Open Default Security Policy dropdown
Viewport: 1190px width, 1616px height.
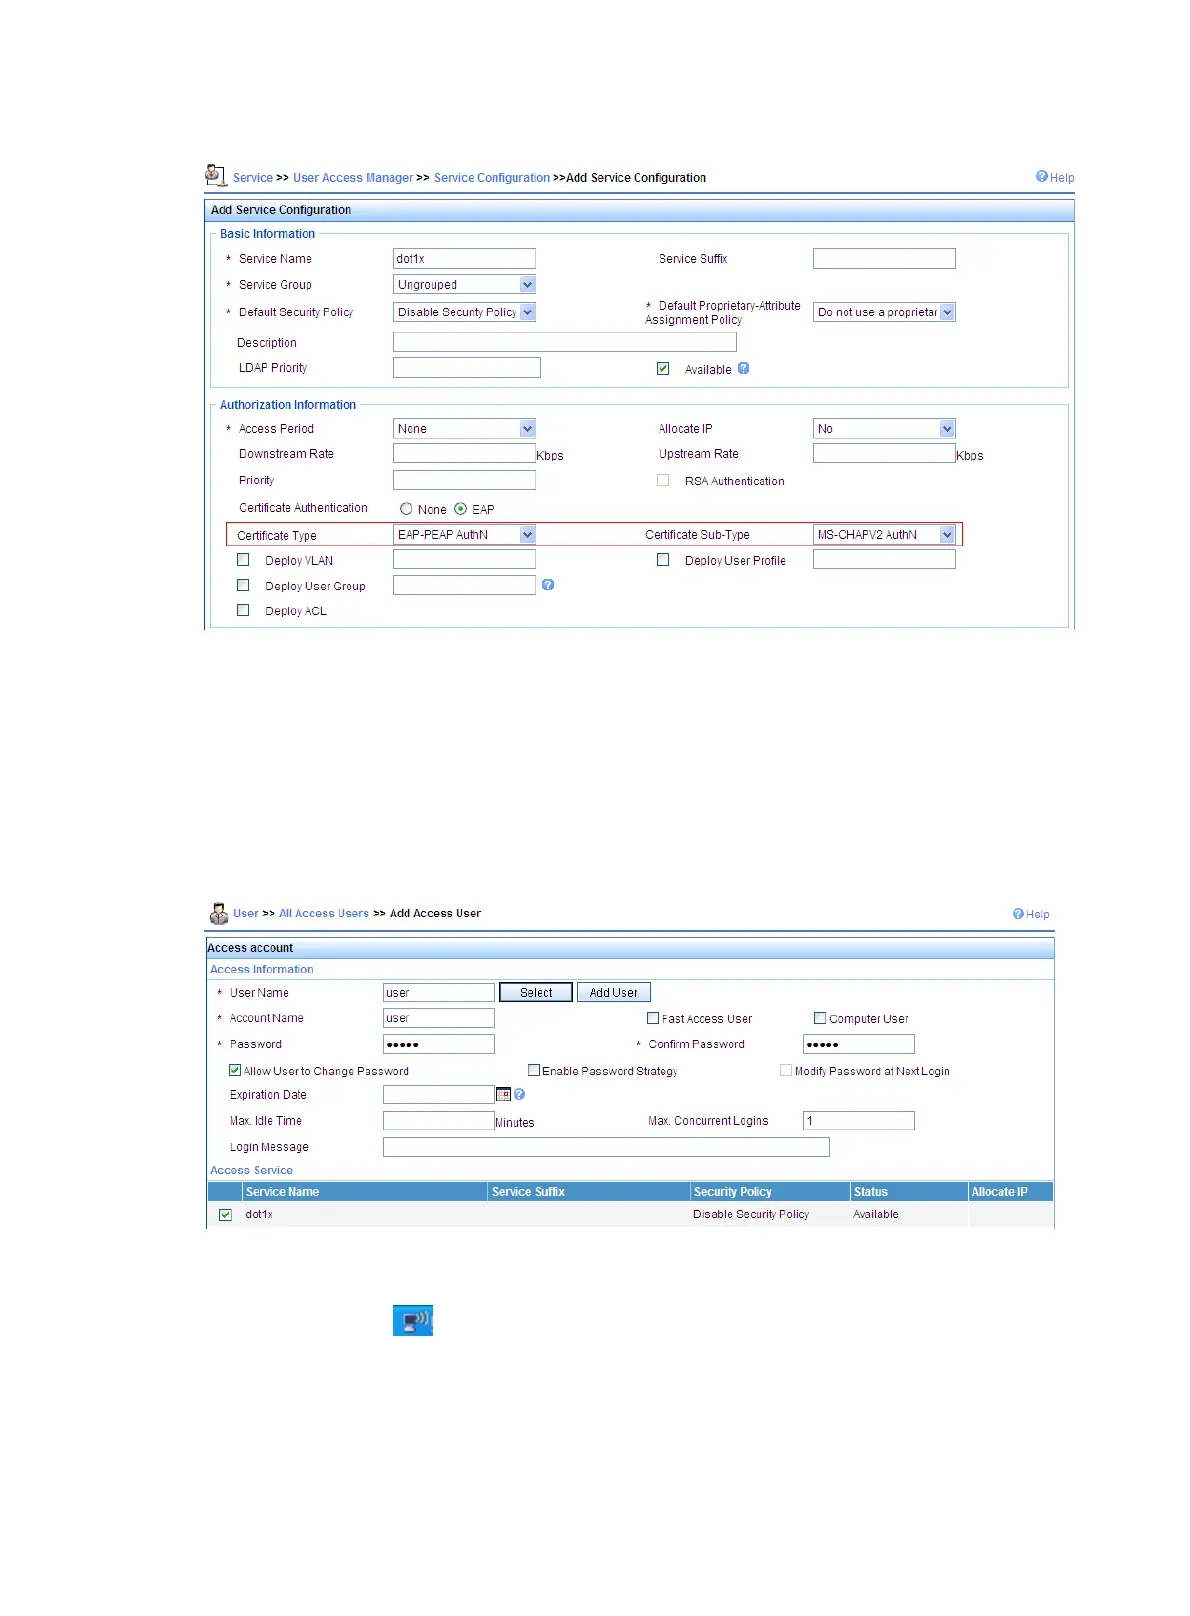(x=465, y=312)
